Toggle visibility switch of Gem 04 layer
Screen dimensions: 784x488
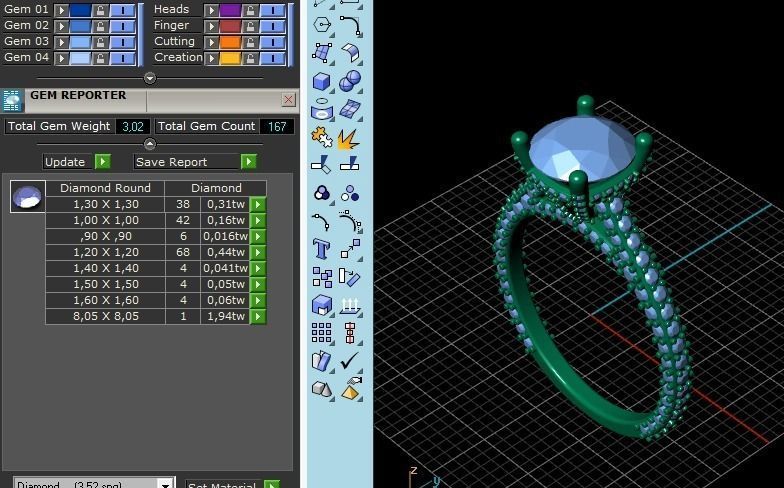click(x=122, y=58)
